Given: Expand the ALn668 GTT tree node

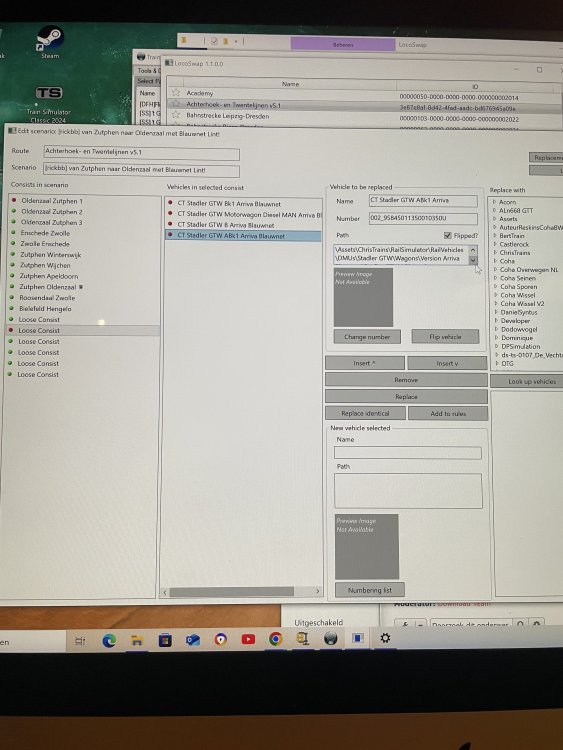Looking at the screenshot, I should [494, 210].
